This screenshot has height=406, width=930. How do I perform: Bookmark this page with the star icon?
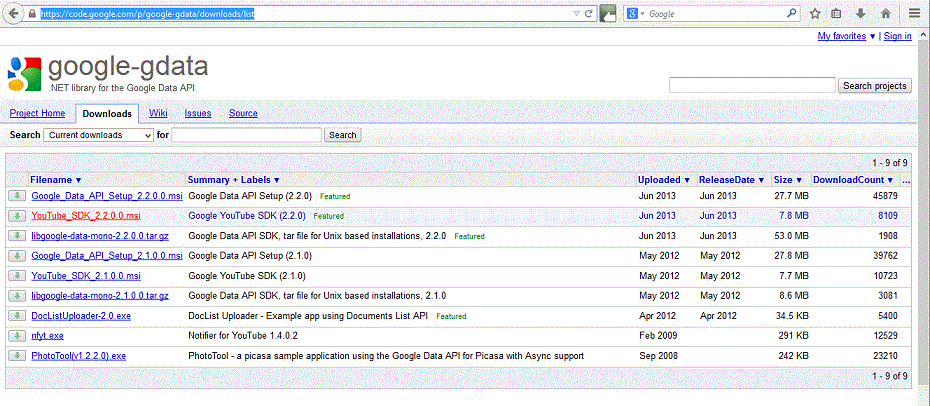tap(815, 13)
